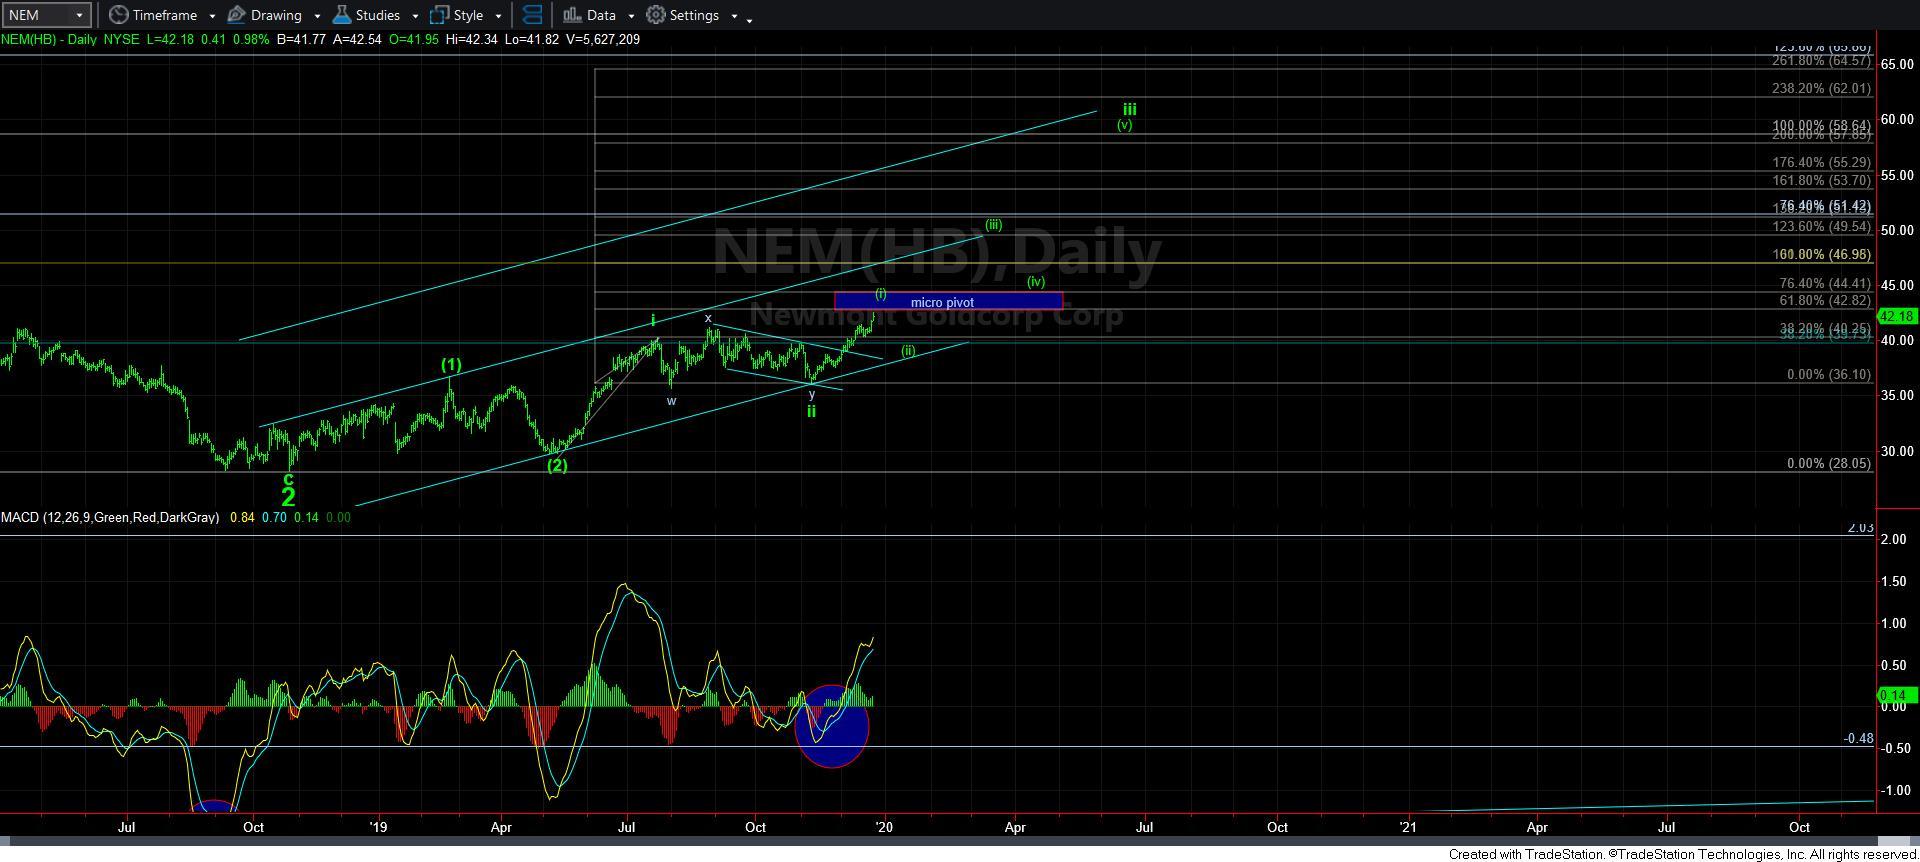Click the wave label (v)
Image resolution: width=1920 pixels, height=862 pixels.
pos(1125,125)
